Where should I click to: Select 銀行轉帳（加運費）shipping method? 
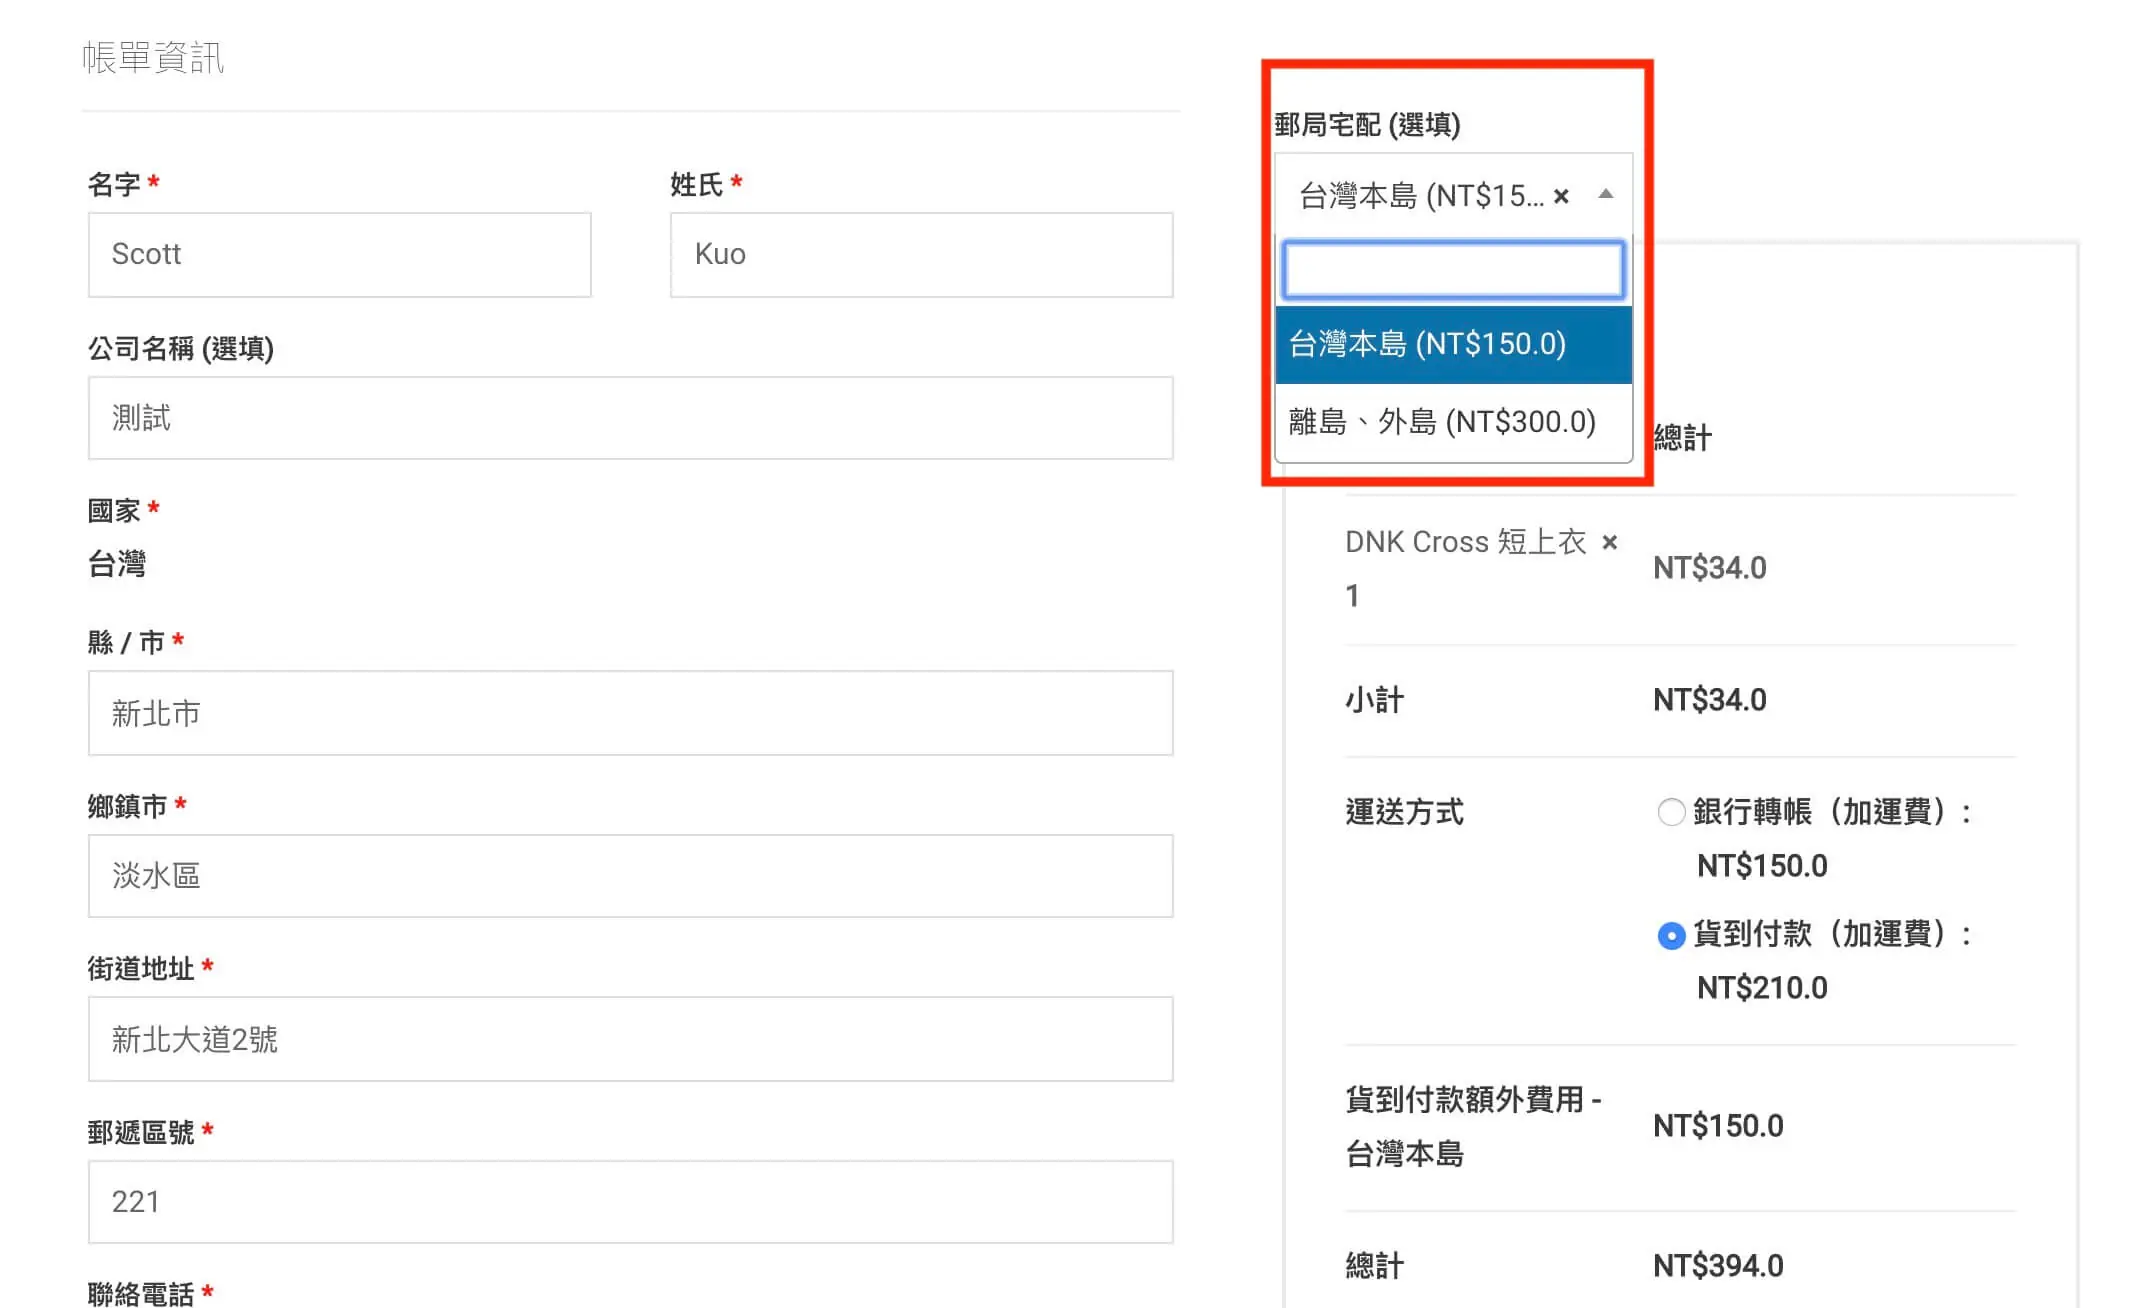tap(1671, 812)
